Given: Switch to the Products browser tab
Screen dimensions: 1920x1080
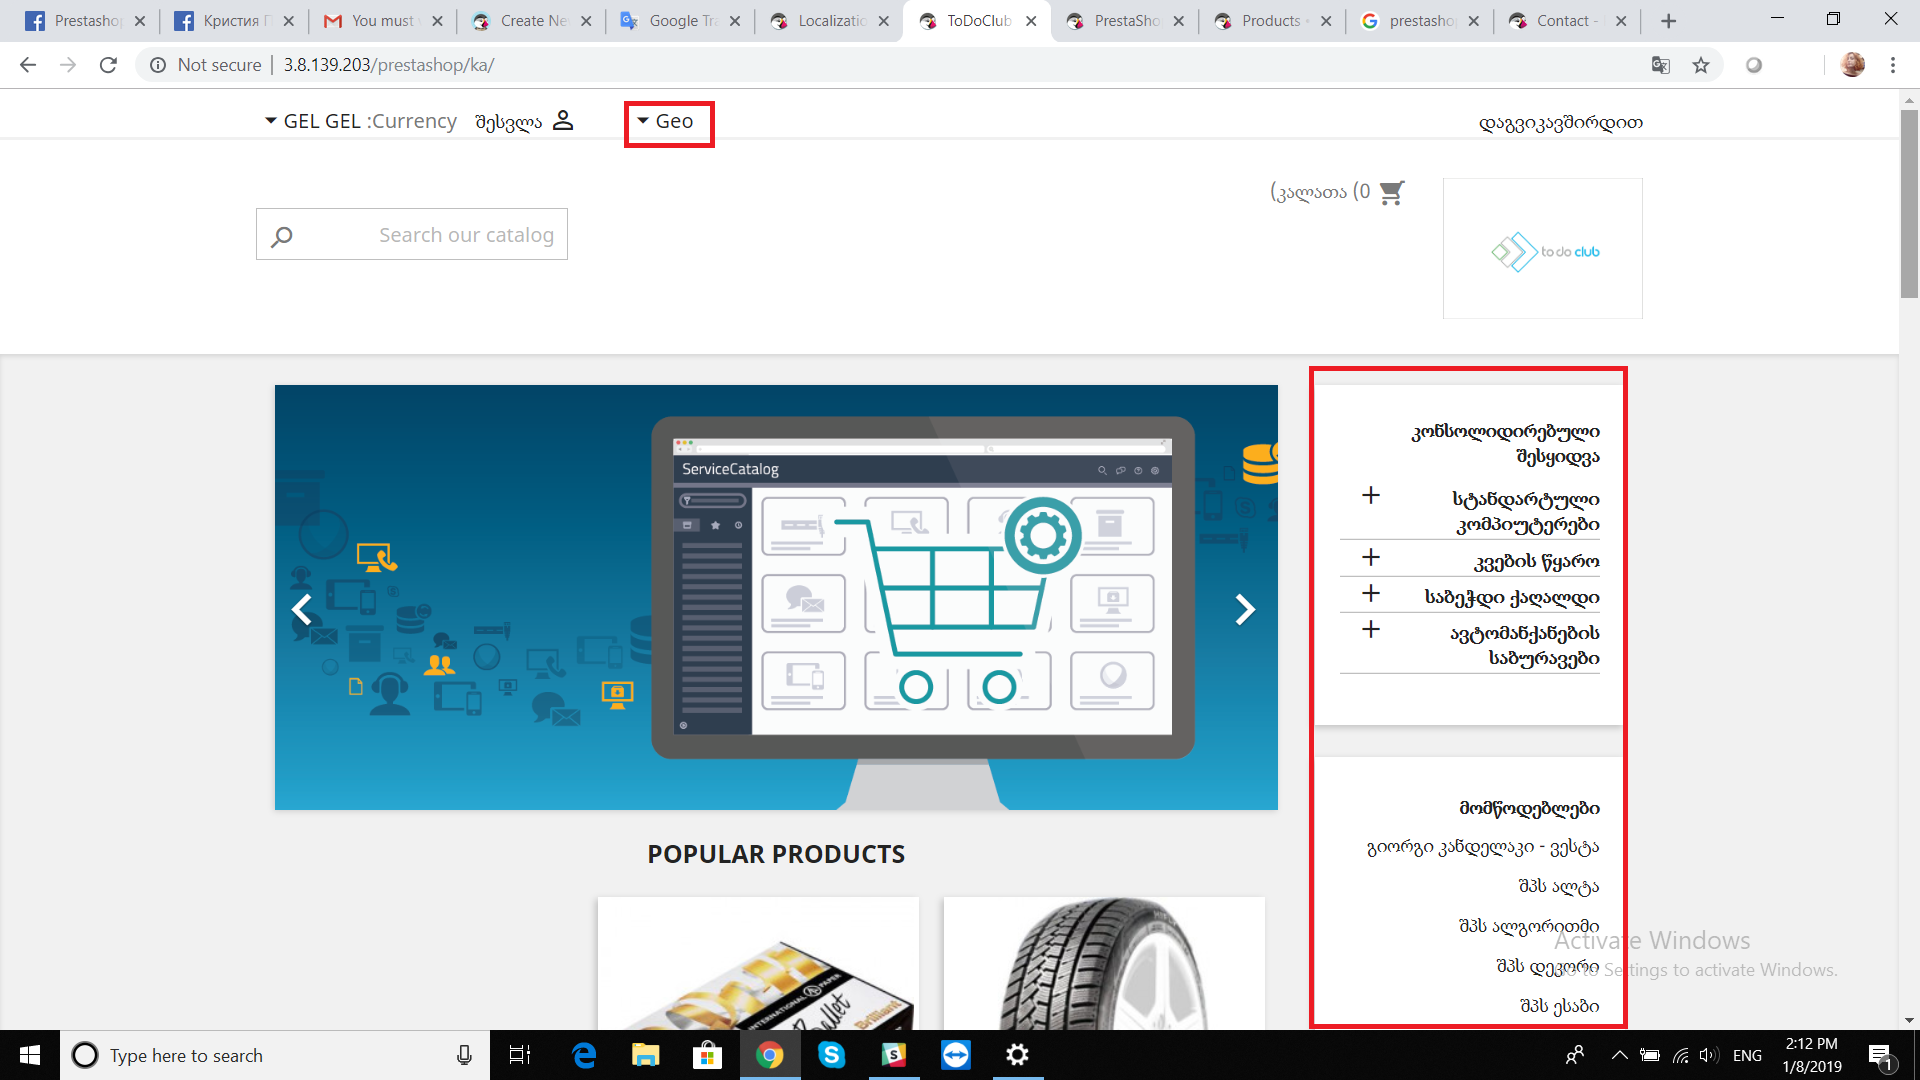Looking at the screenshot, I should (x=1270, y=21).
